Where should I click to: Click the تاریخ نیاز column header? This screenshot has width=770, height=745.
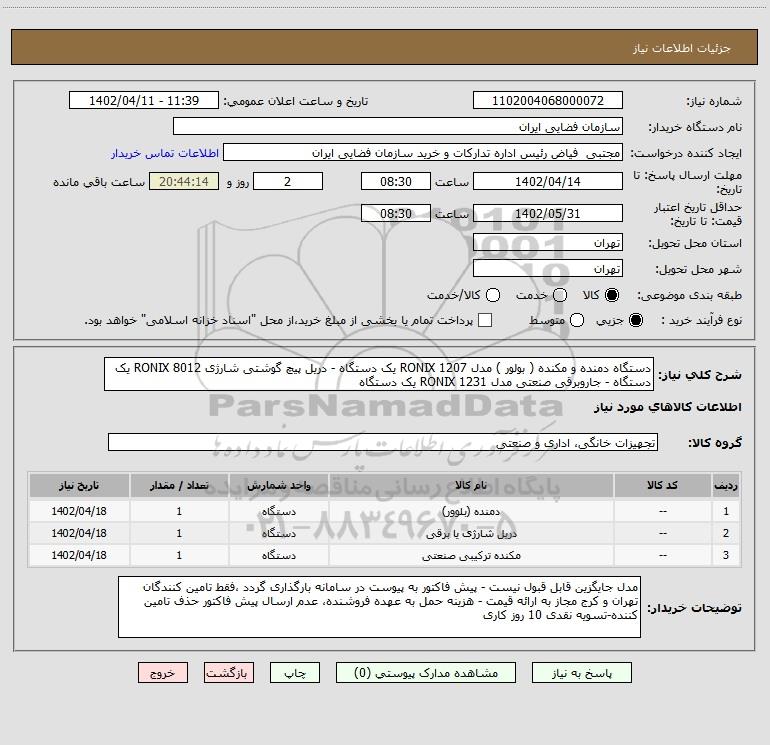coord(79,485)
